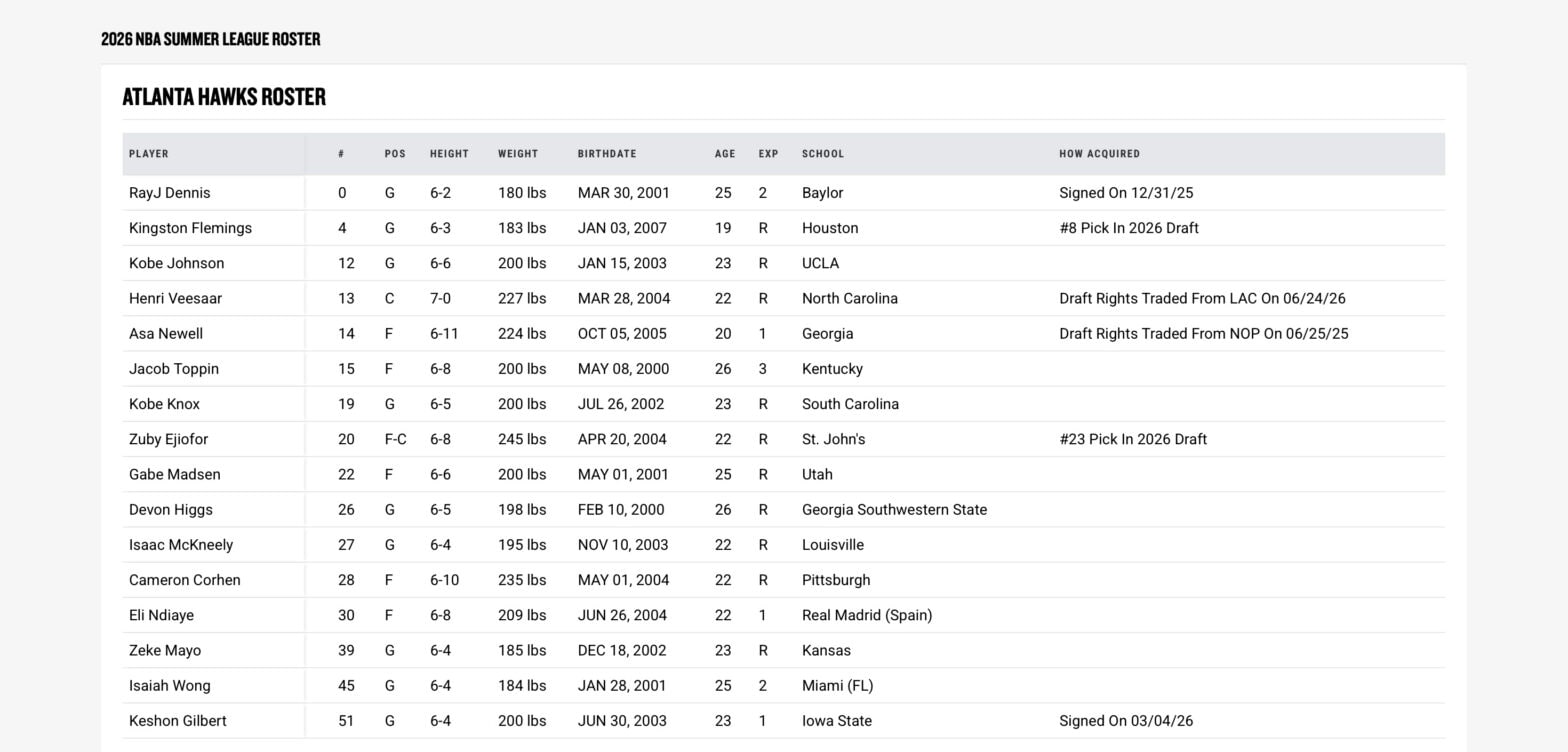Screen dimensions: 1568x752
Task: Click the school 'Iowa State'
Action: [837, 720]
